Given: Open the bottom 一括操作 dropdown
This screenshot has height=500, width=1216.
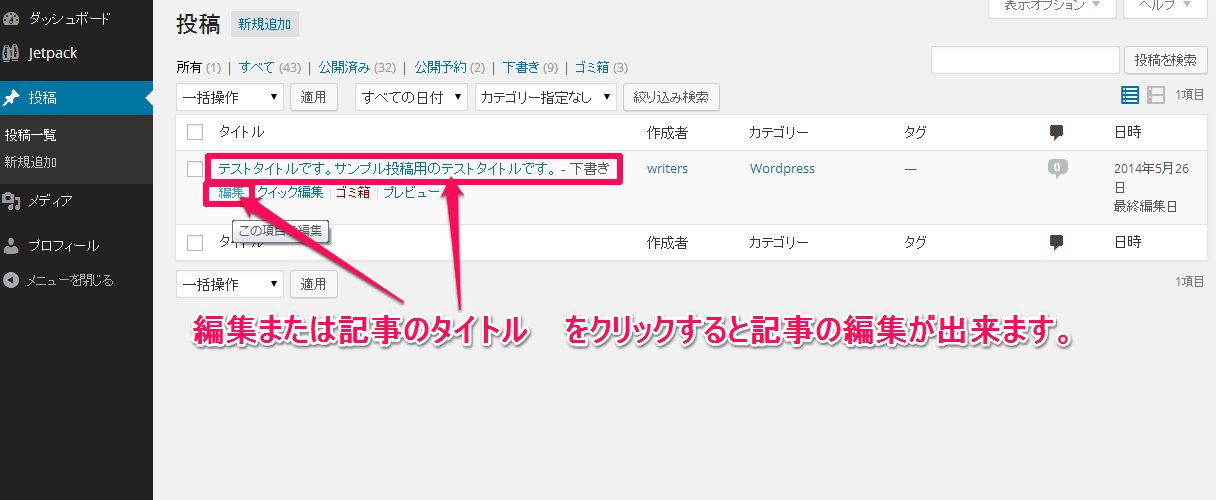Looking at the screenshot, I should point(230,284).
